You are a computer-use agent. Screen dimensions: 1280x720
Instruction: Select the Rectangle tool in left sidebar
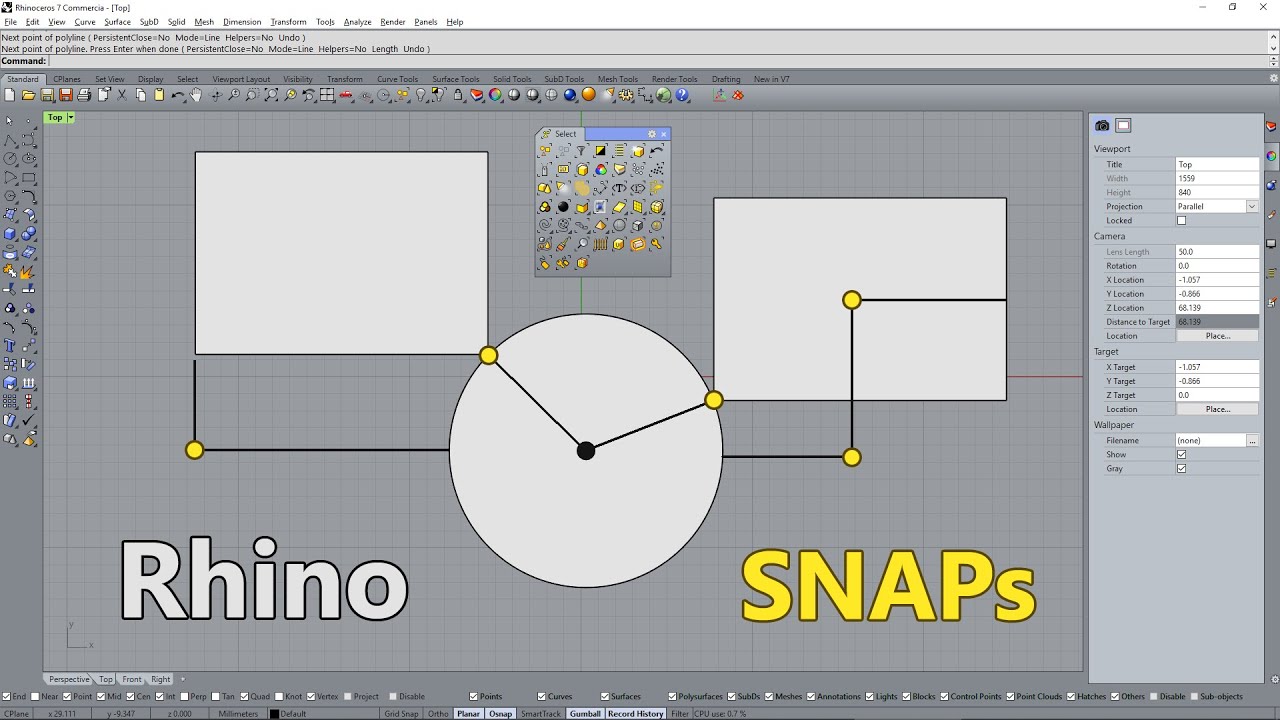tap(29, 177)
